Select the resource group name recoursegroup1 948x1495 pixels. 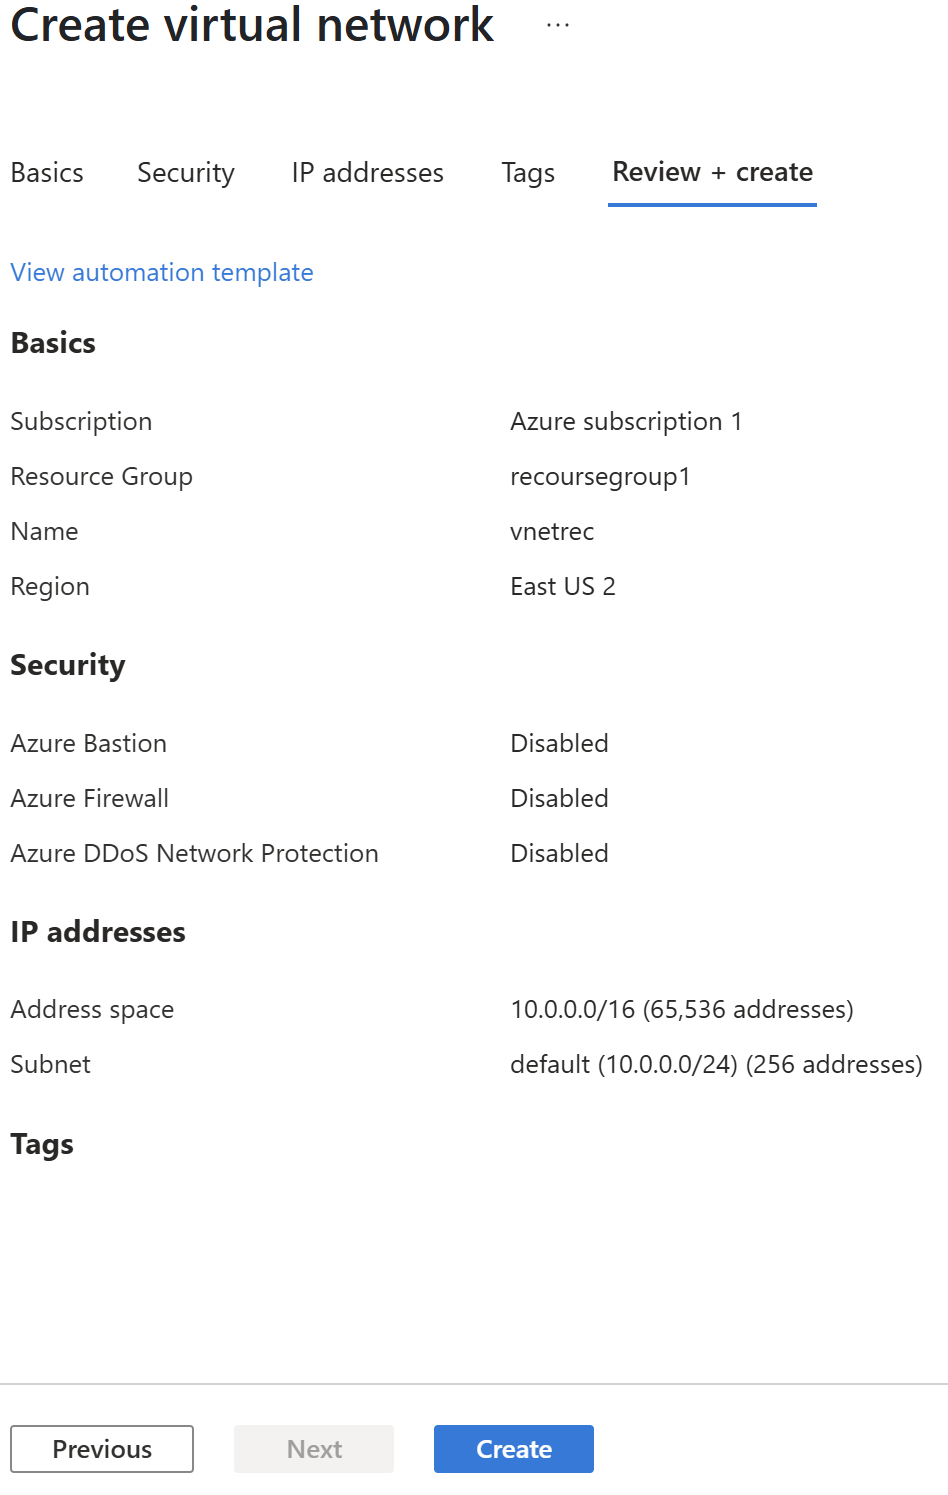coord(600,476)
